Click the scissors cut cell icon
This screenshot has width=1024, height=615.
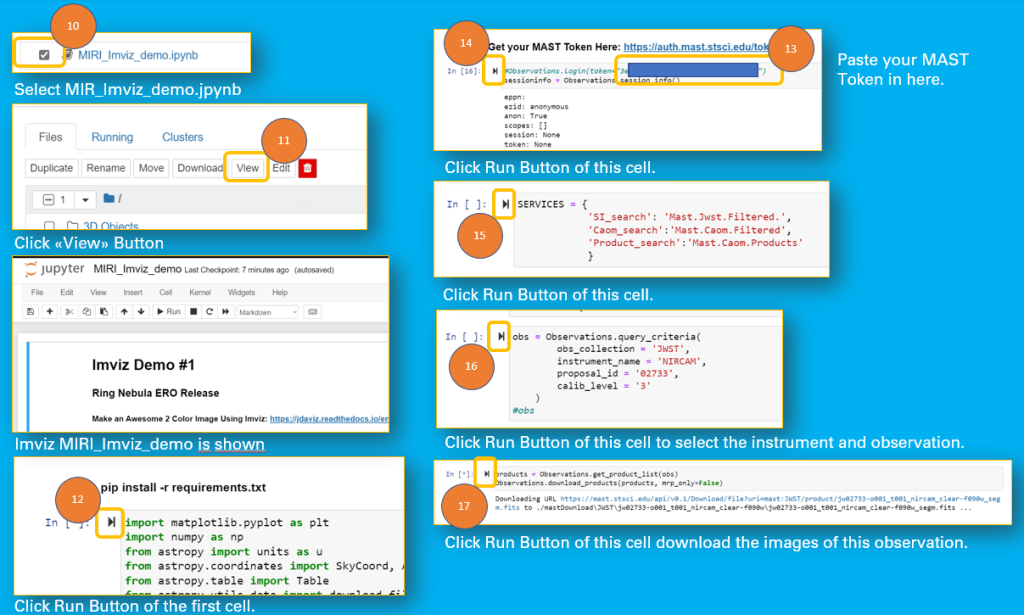(x=70, y=312)
